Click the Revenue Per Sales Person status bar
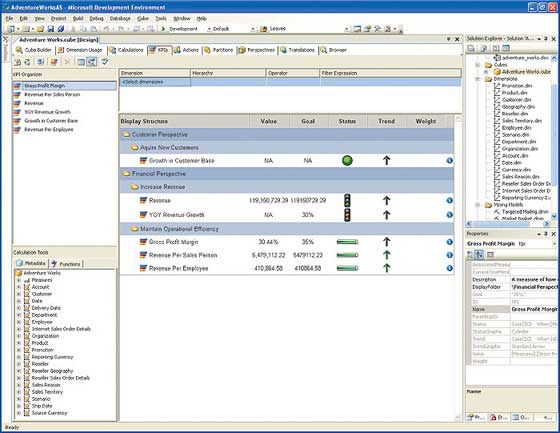This screenshot has height=433, width=560. [x=347, y=255]
